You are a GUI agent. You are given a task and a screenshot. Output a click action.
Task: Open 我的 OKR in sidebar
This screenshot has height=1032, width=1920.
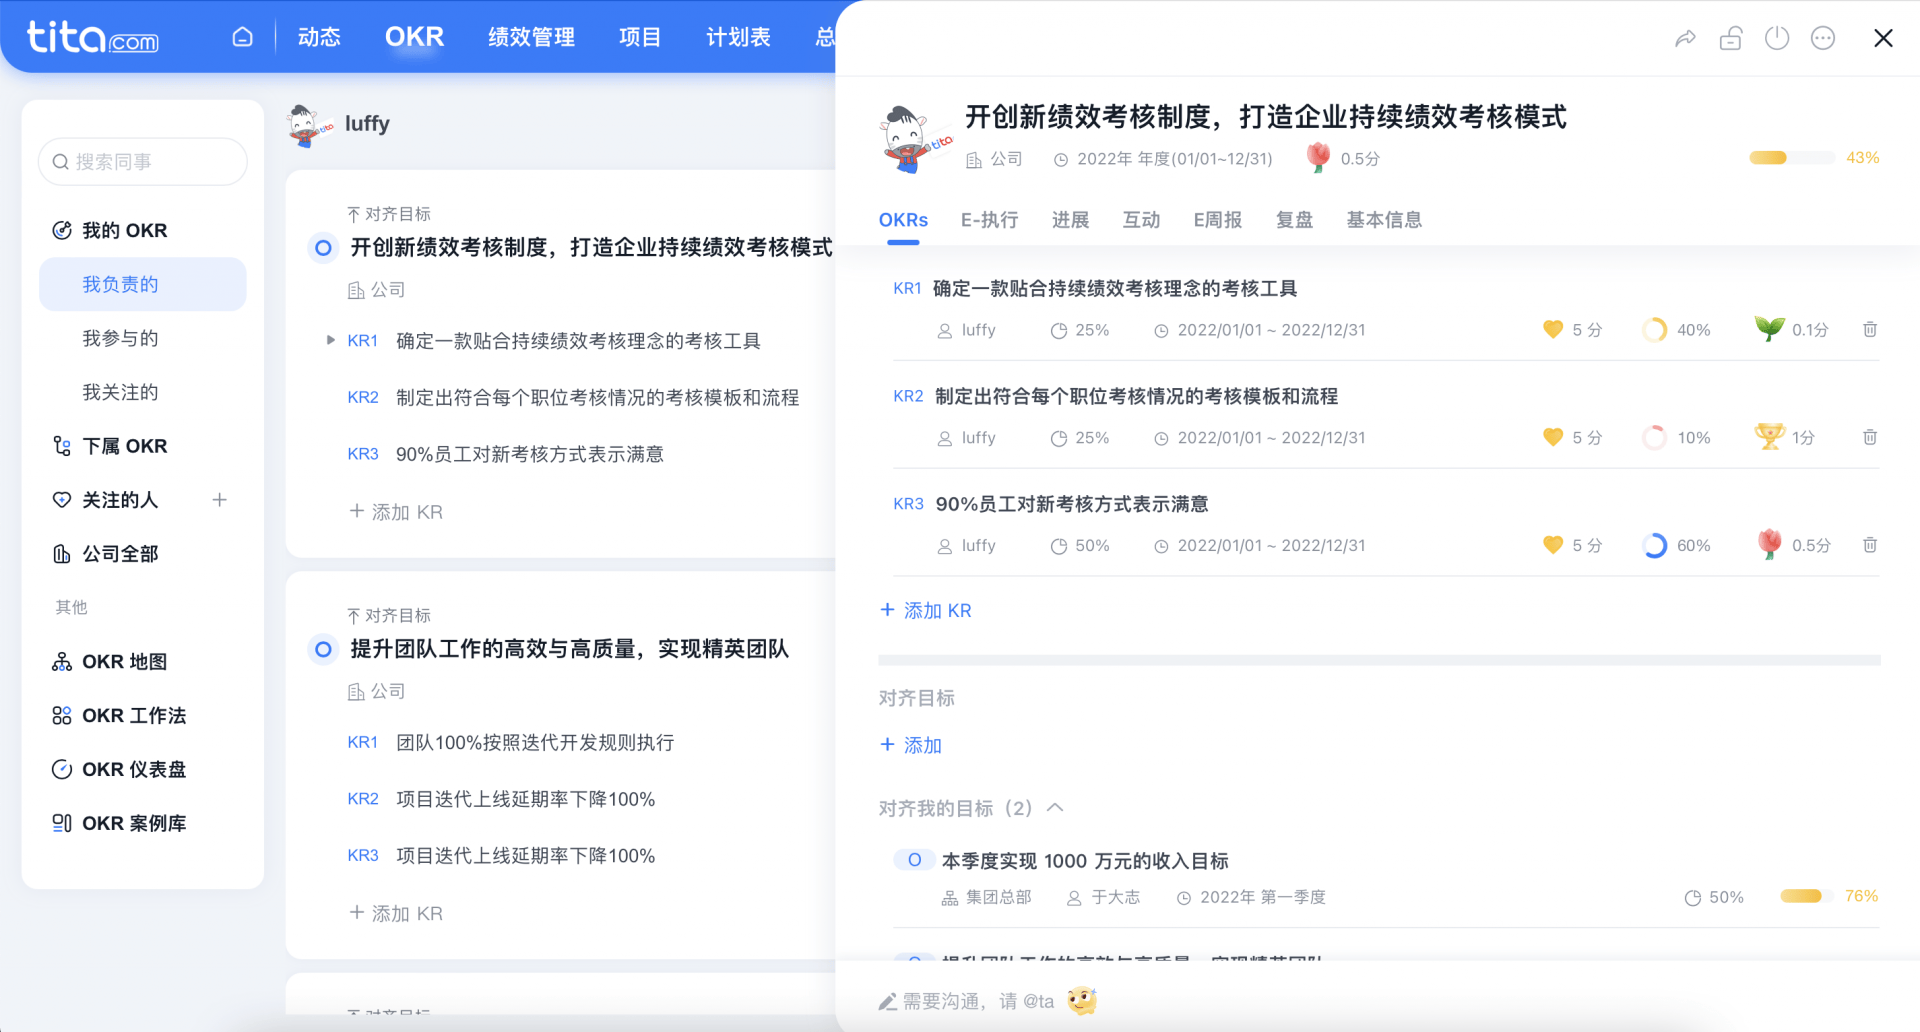click(124, 230)
